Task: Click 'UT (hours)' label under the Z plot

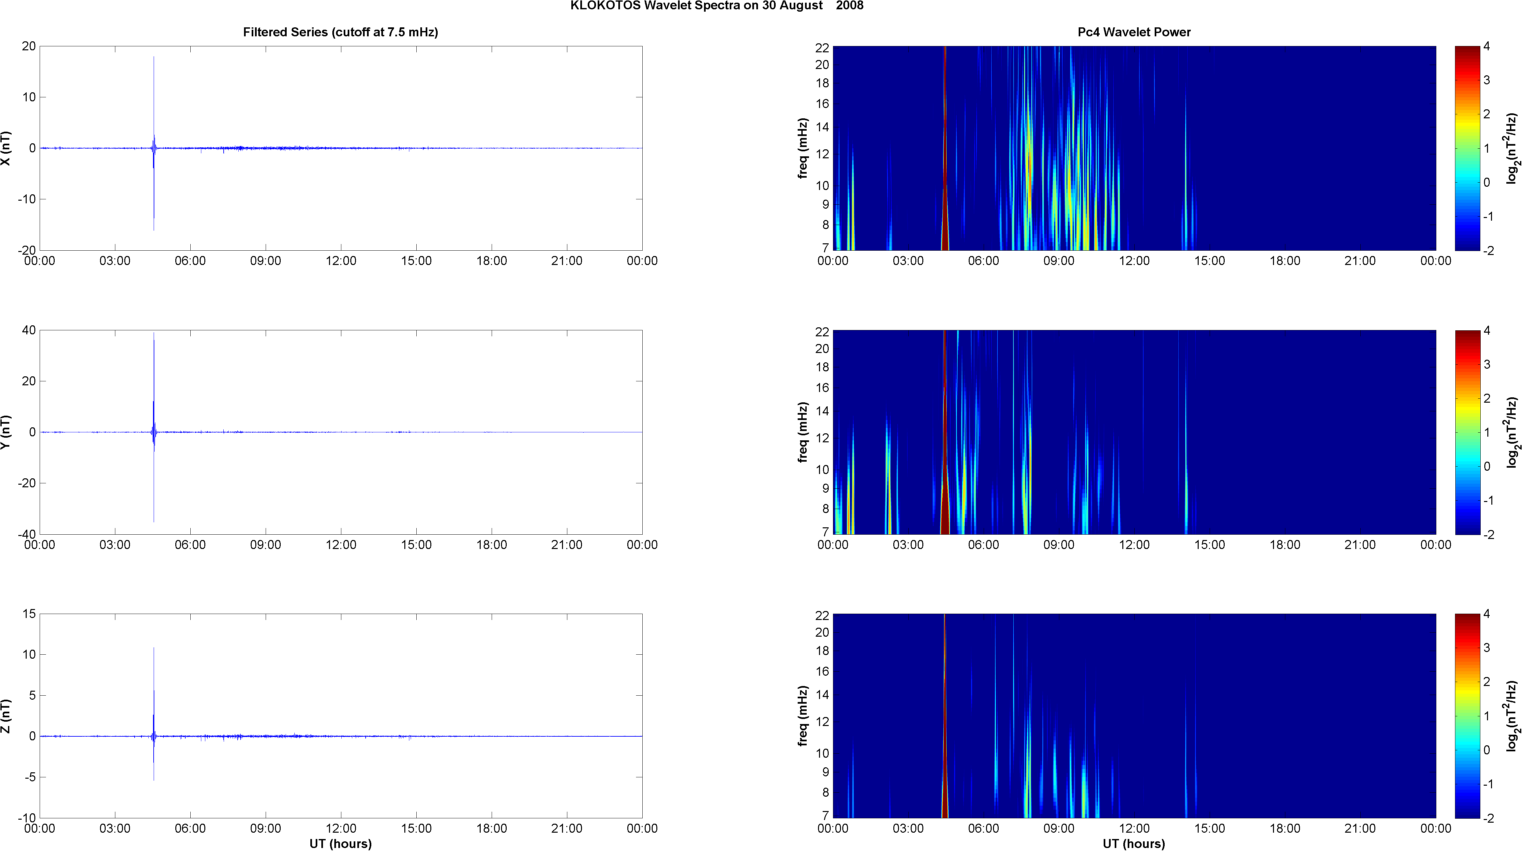Action: (x=340, y=844)
